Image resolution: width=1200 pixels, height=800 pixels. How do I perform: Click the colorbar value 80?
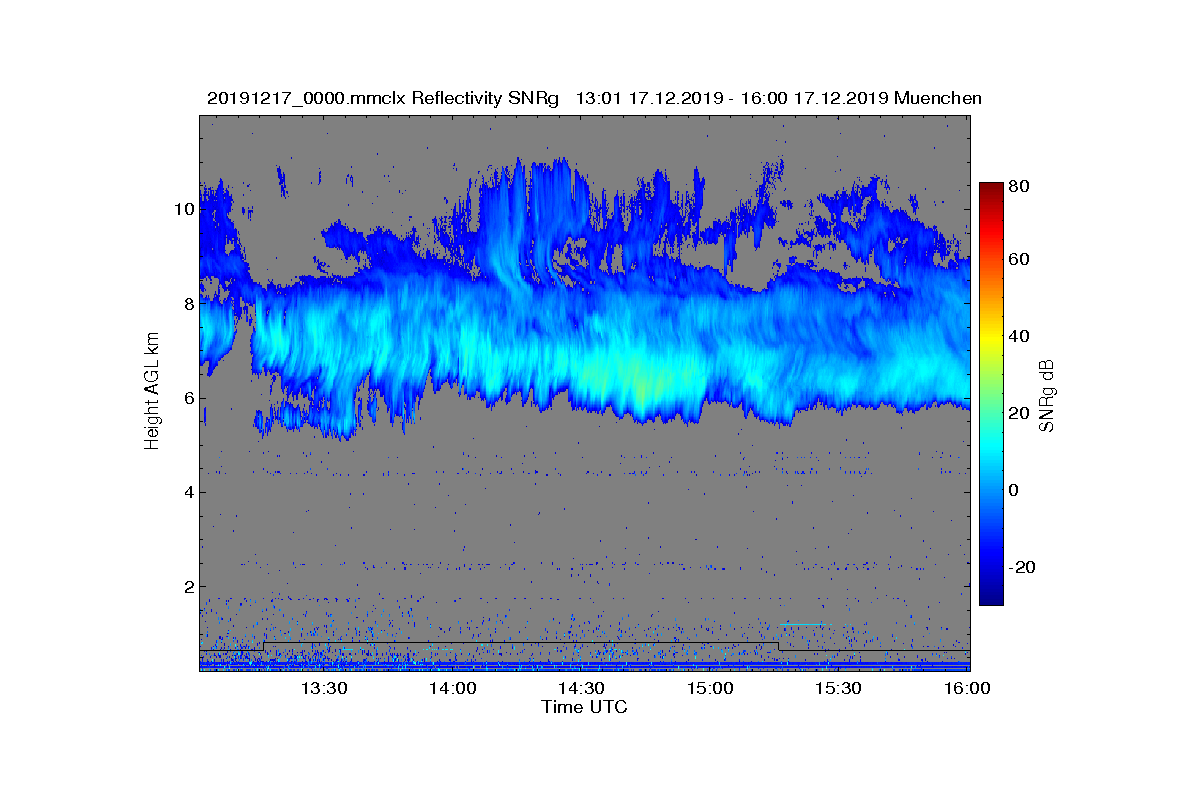click(1021, 185)
